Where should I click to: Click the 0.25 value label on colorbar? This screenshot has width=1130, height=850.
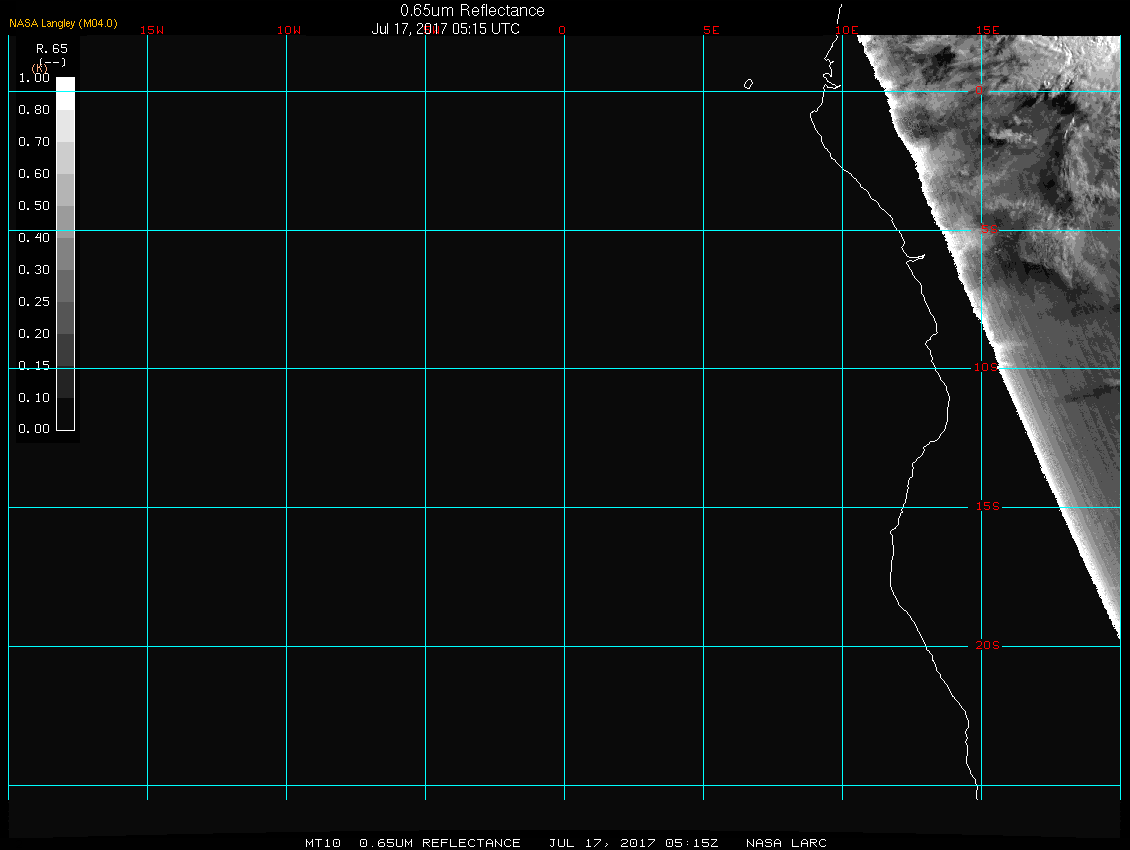[34, 301]
